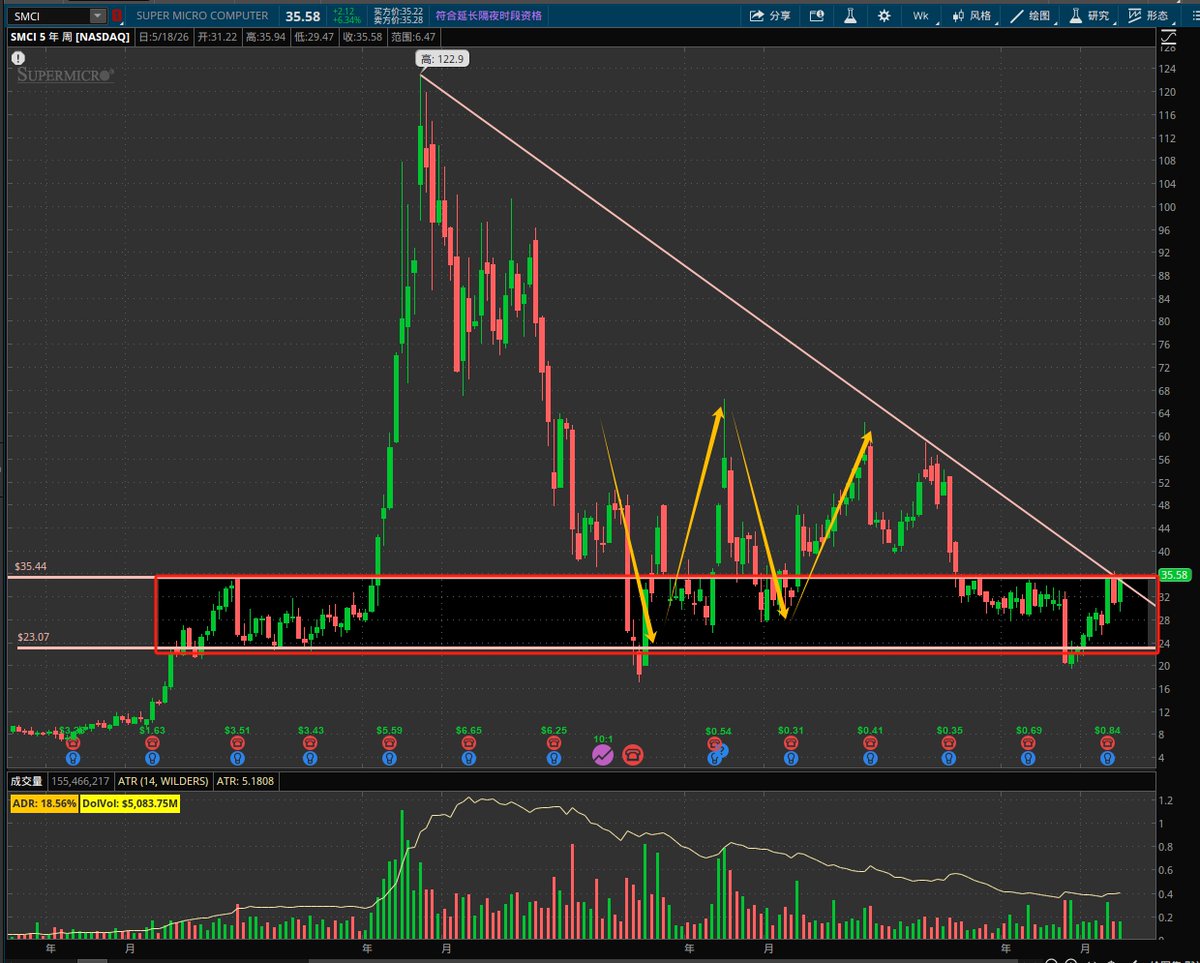Image resolution: width=1200 pixels, height=963 pixels.
Task: Click the ATR: 5.1808 value
Action: (245, 781)
